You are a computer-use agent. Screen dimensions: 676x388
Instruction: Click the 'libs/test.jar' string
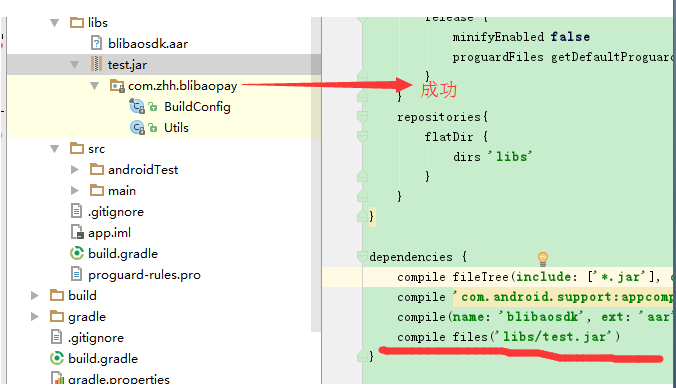tap(554, 336)
